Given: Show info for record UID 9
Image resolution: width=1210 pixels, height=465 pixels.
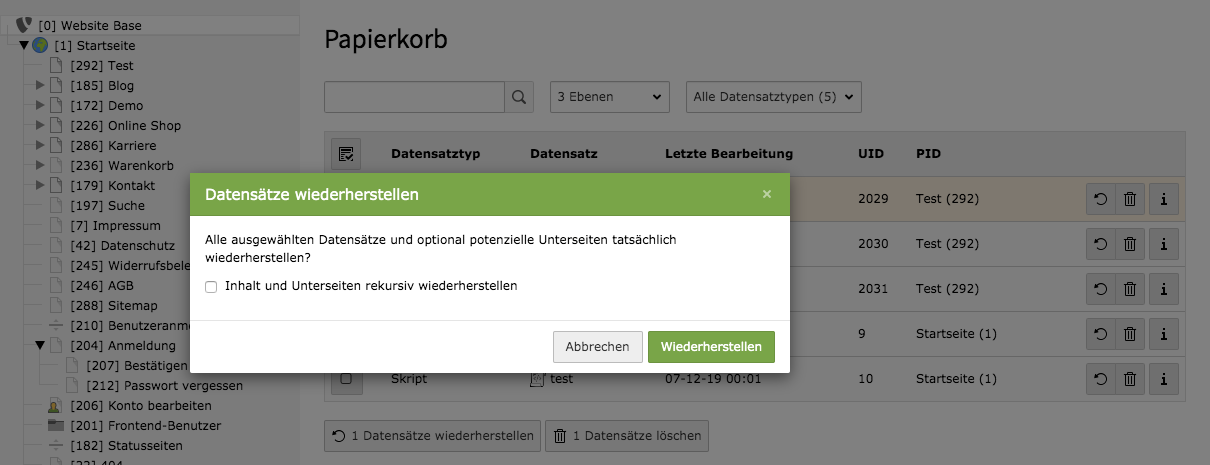Looking at the screenshot, I should tap(1164, 334).
